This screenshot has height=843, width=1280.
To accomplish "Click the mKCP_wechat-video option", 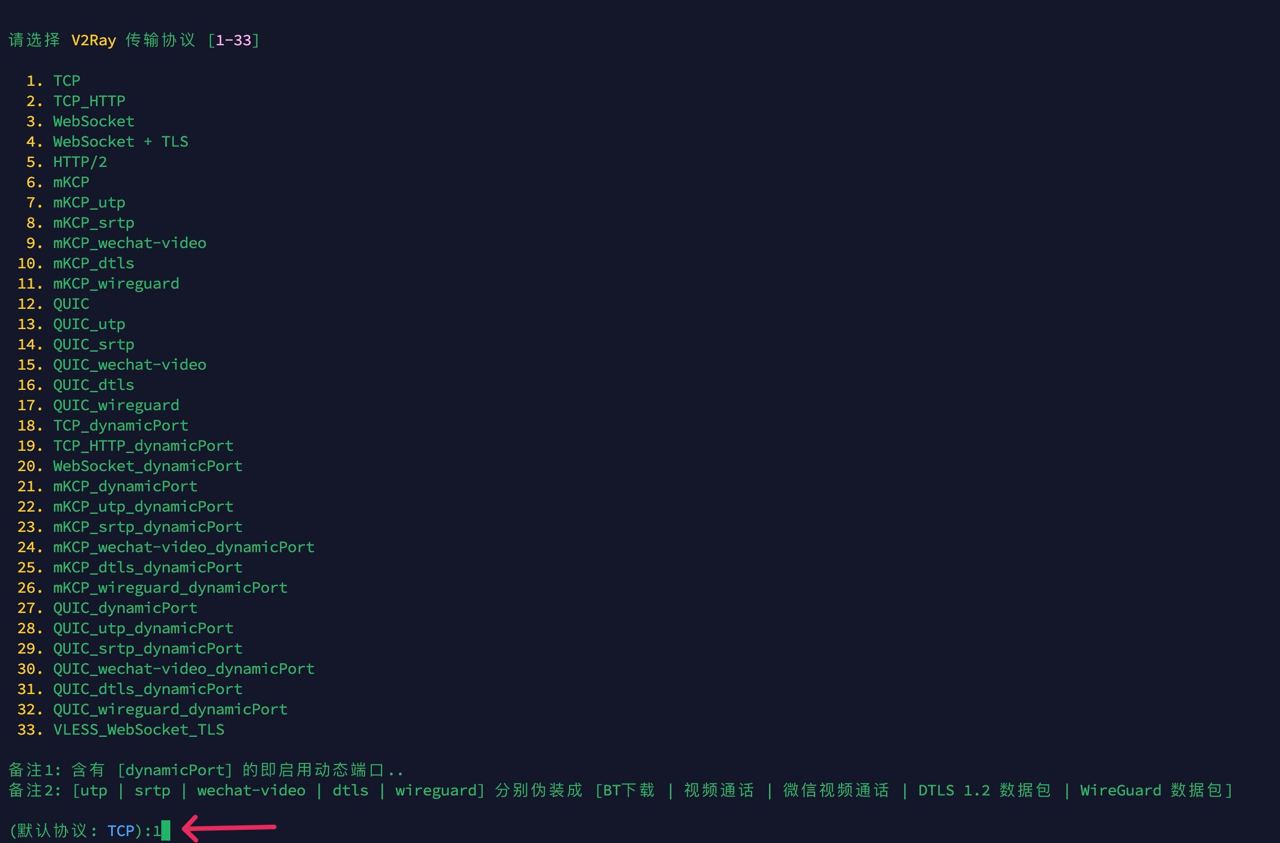I will pos(129,243).
